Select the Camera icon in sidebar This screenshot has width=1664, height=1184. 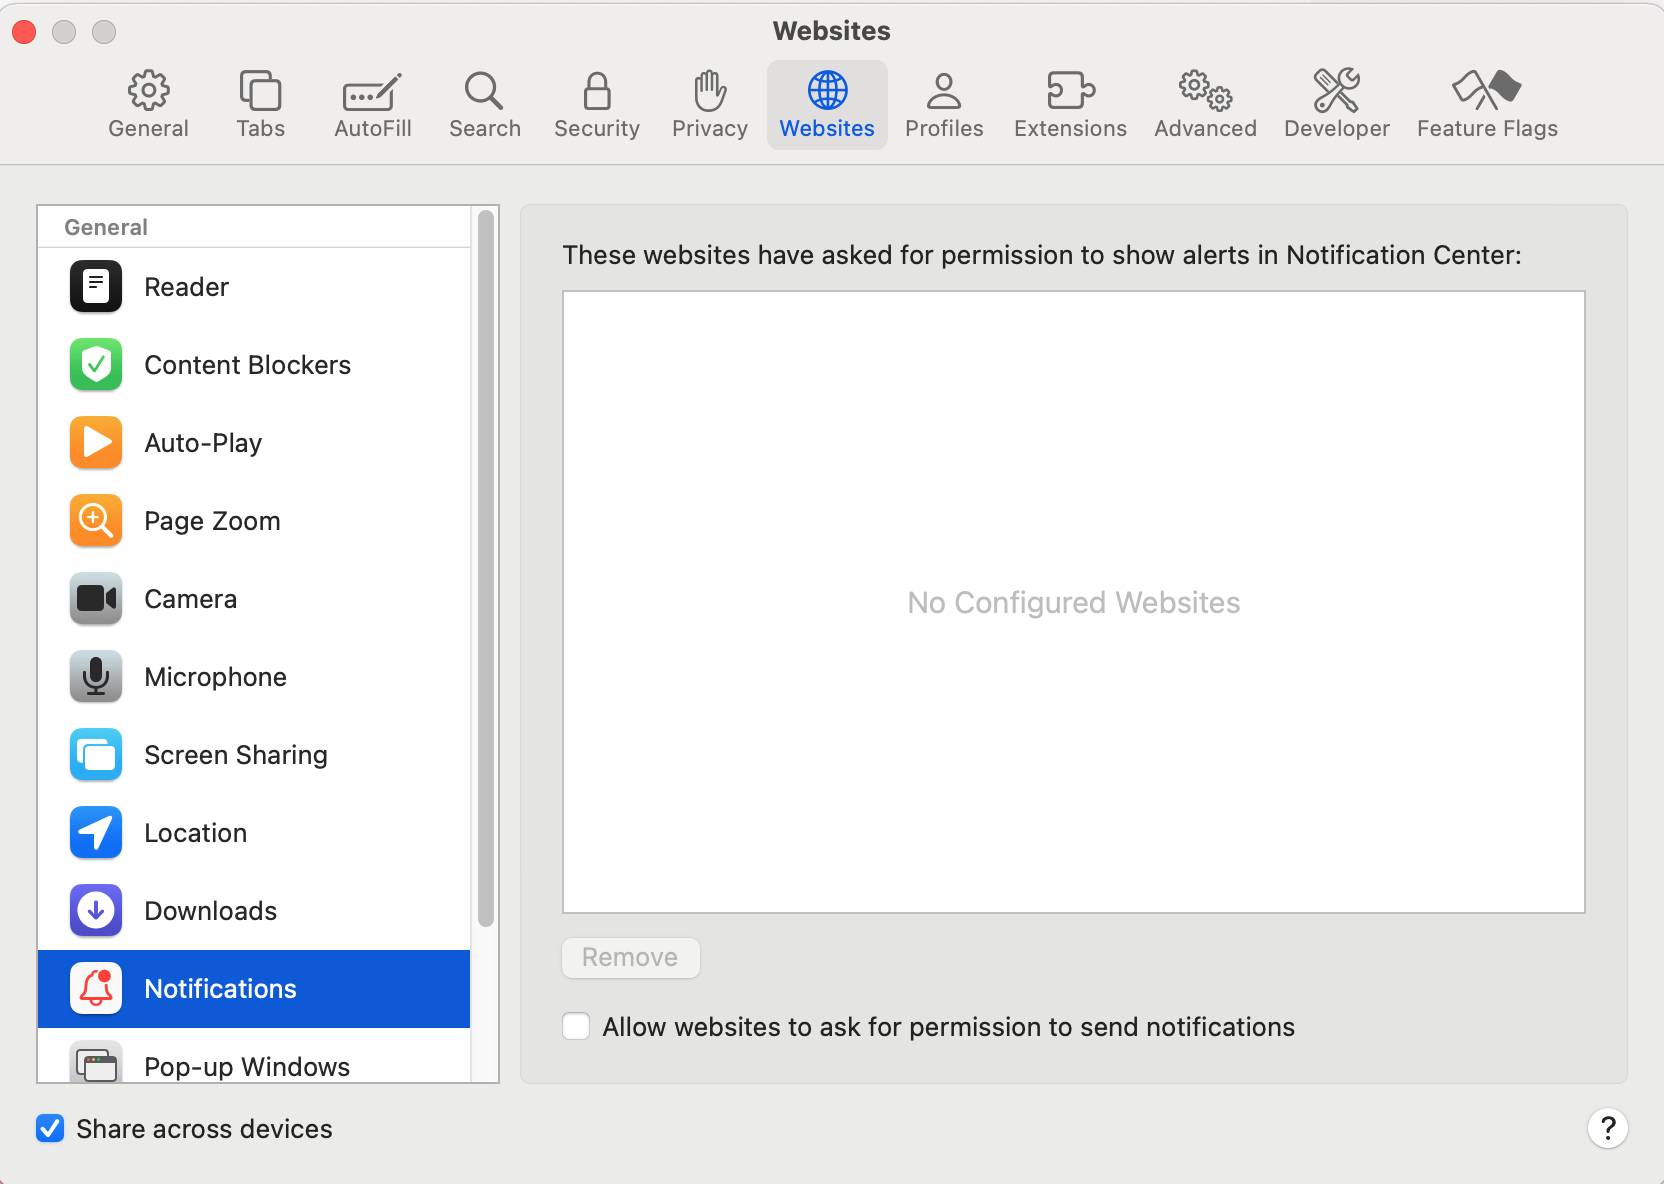click(x=95, y=598)
